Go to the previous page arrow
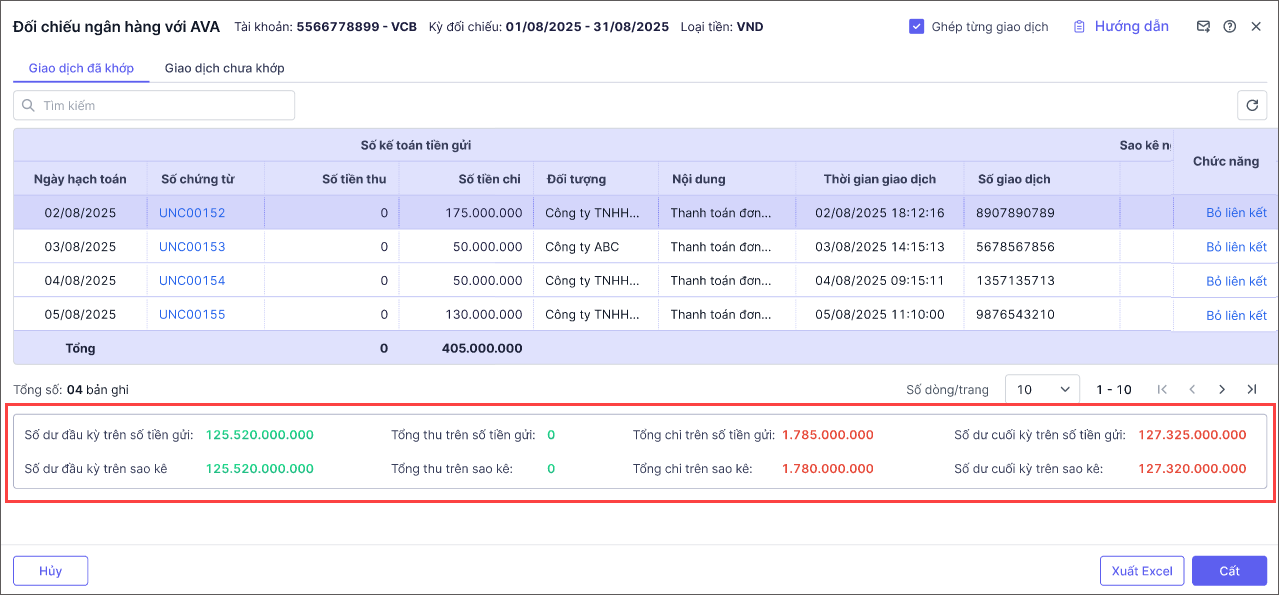 coord(1192,389)
